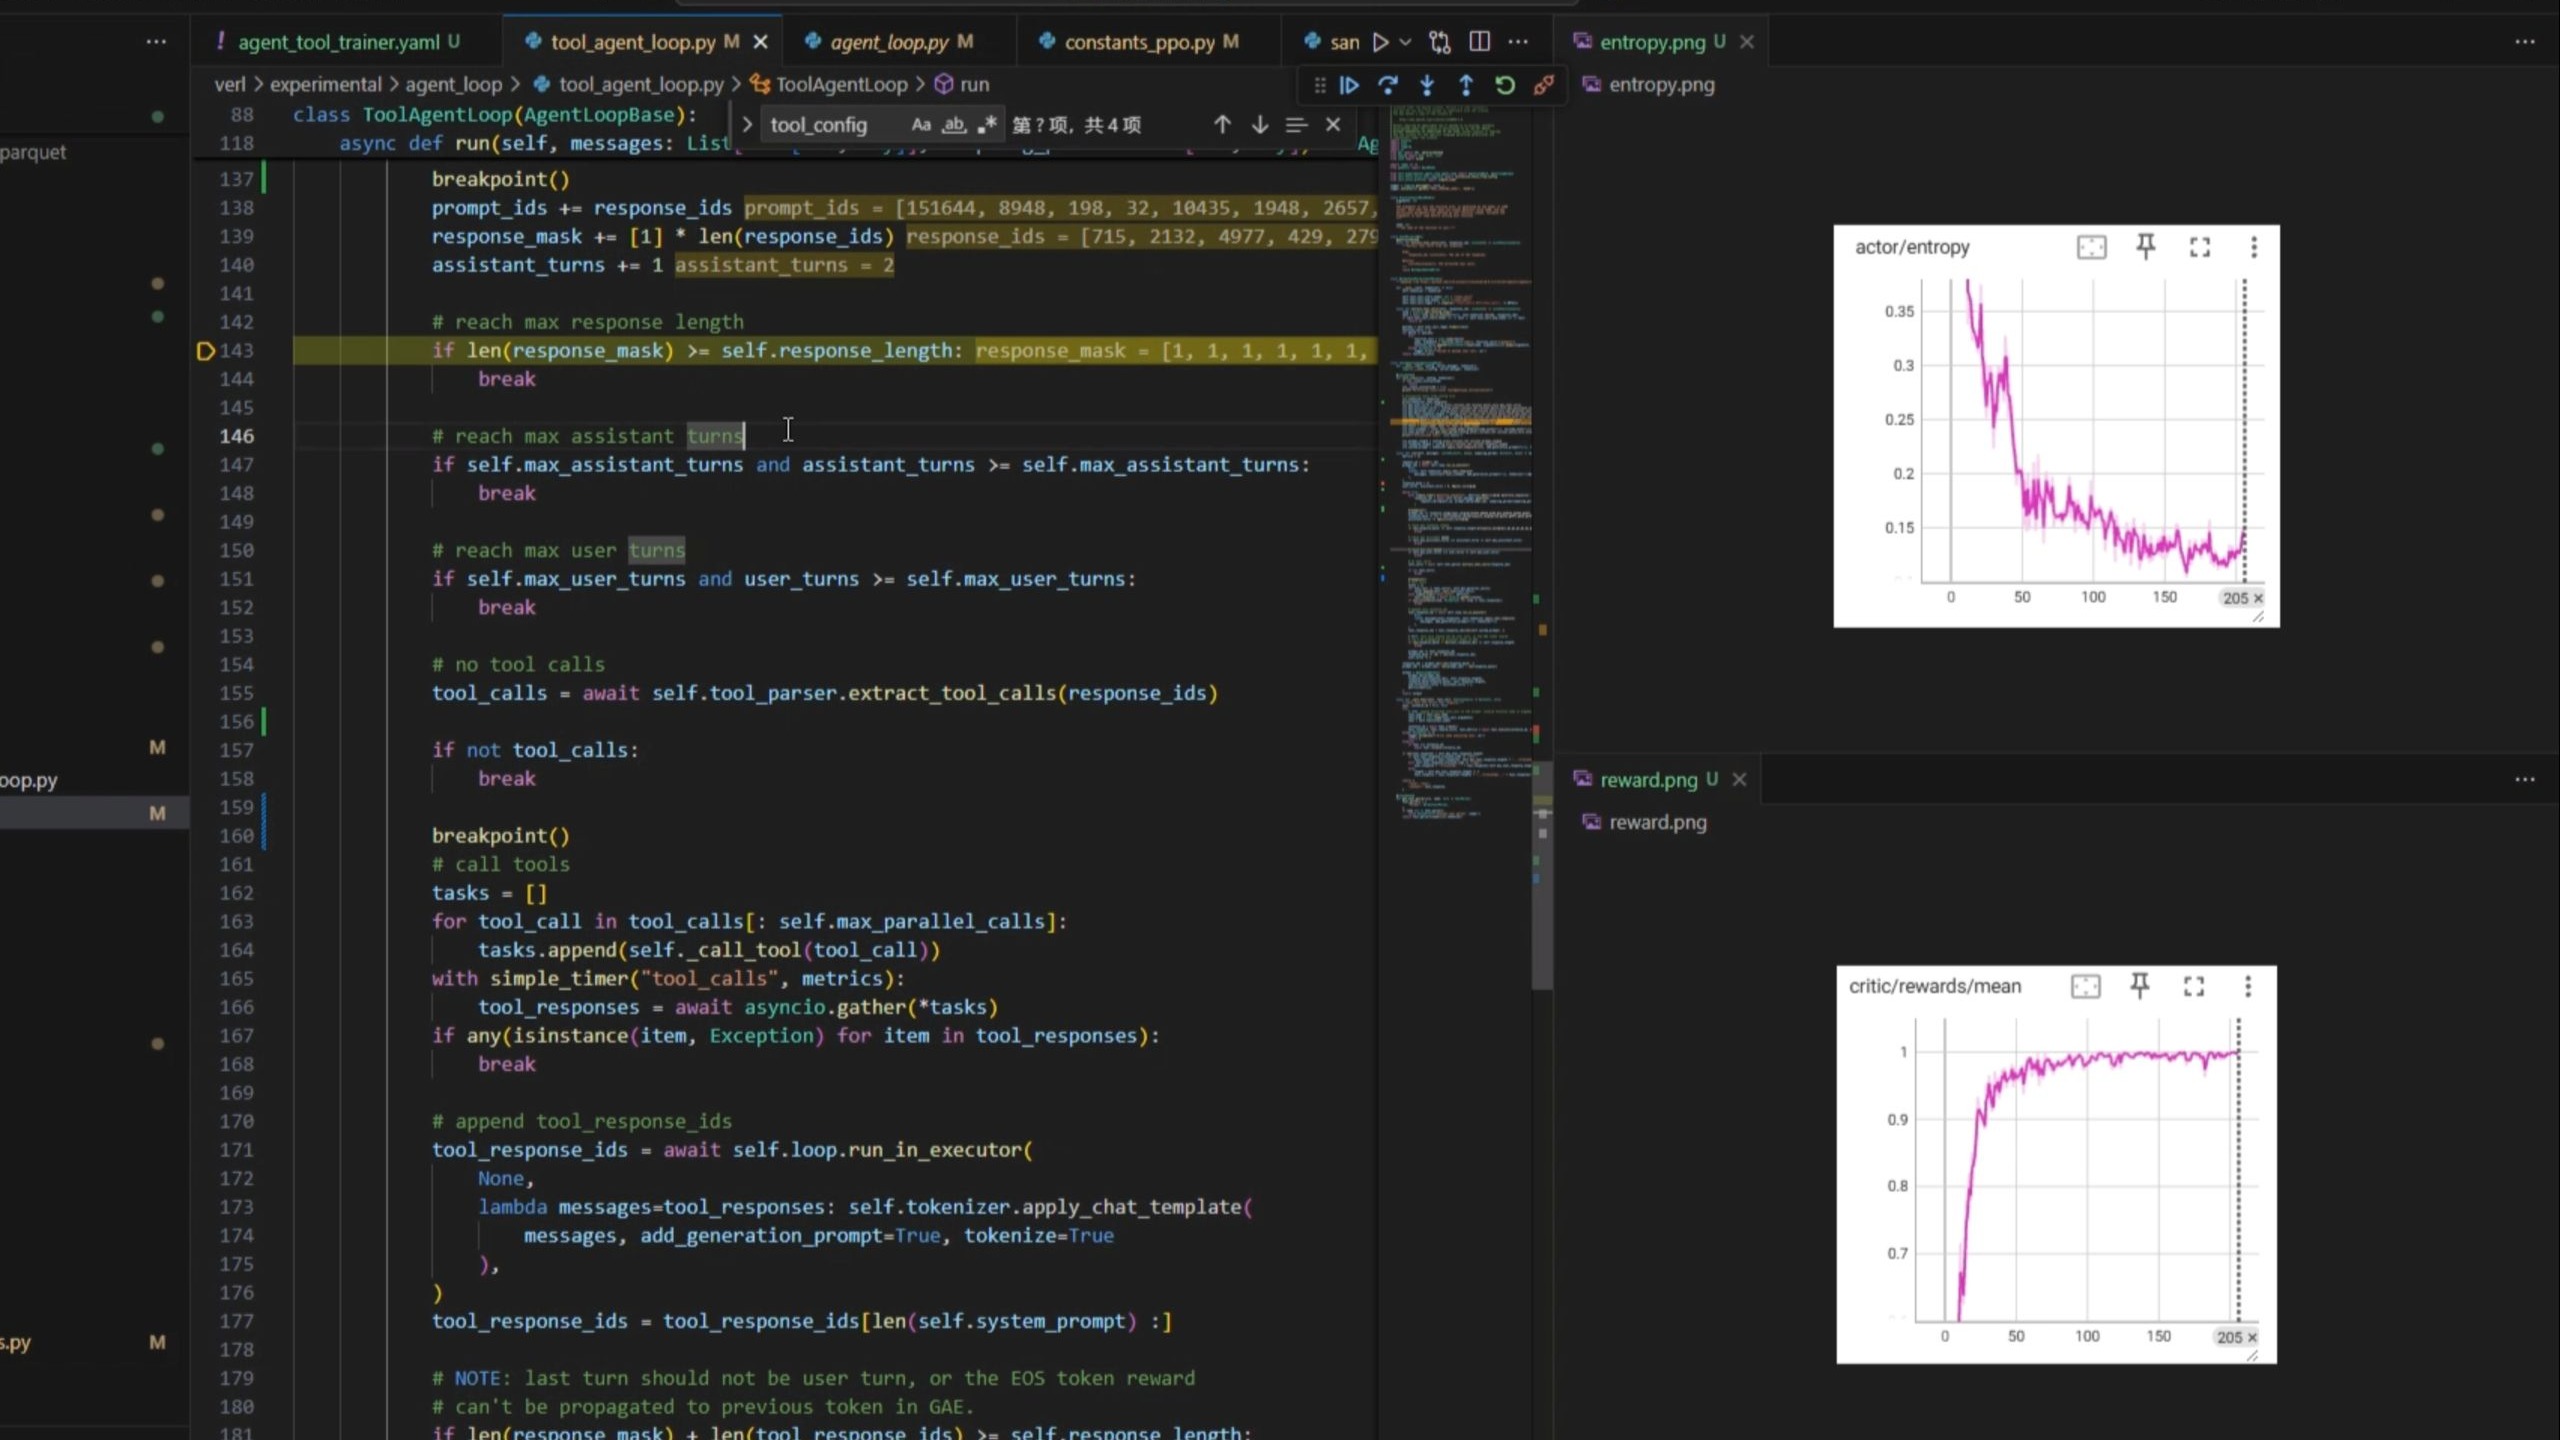Open the critic/rewards/mean chart options menu

click(x=2248, y=987)
